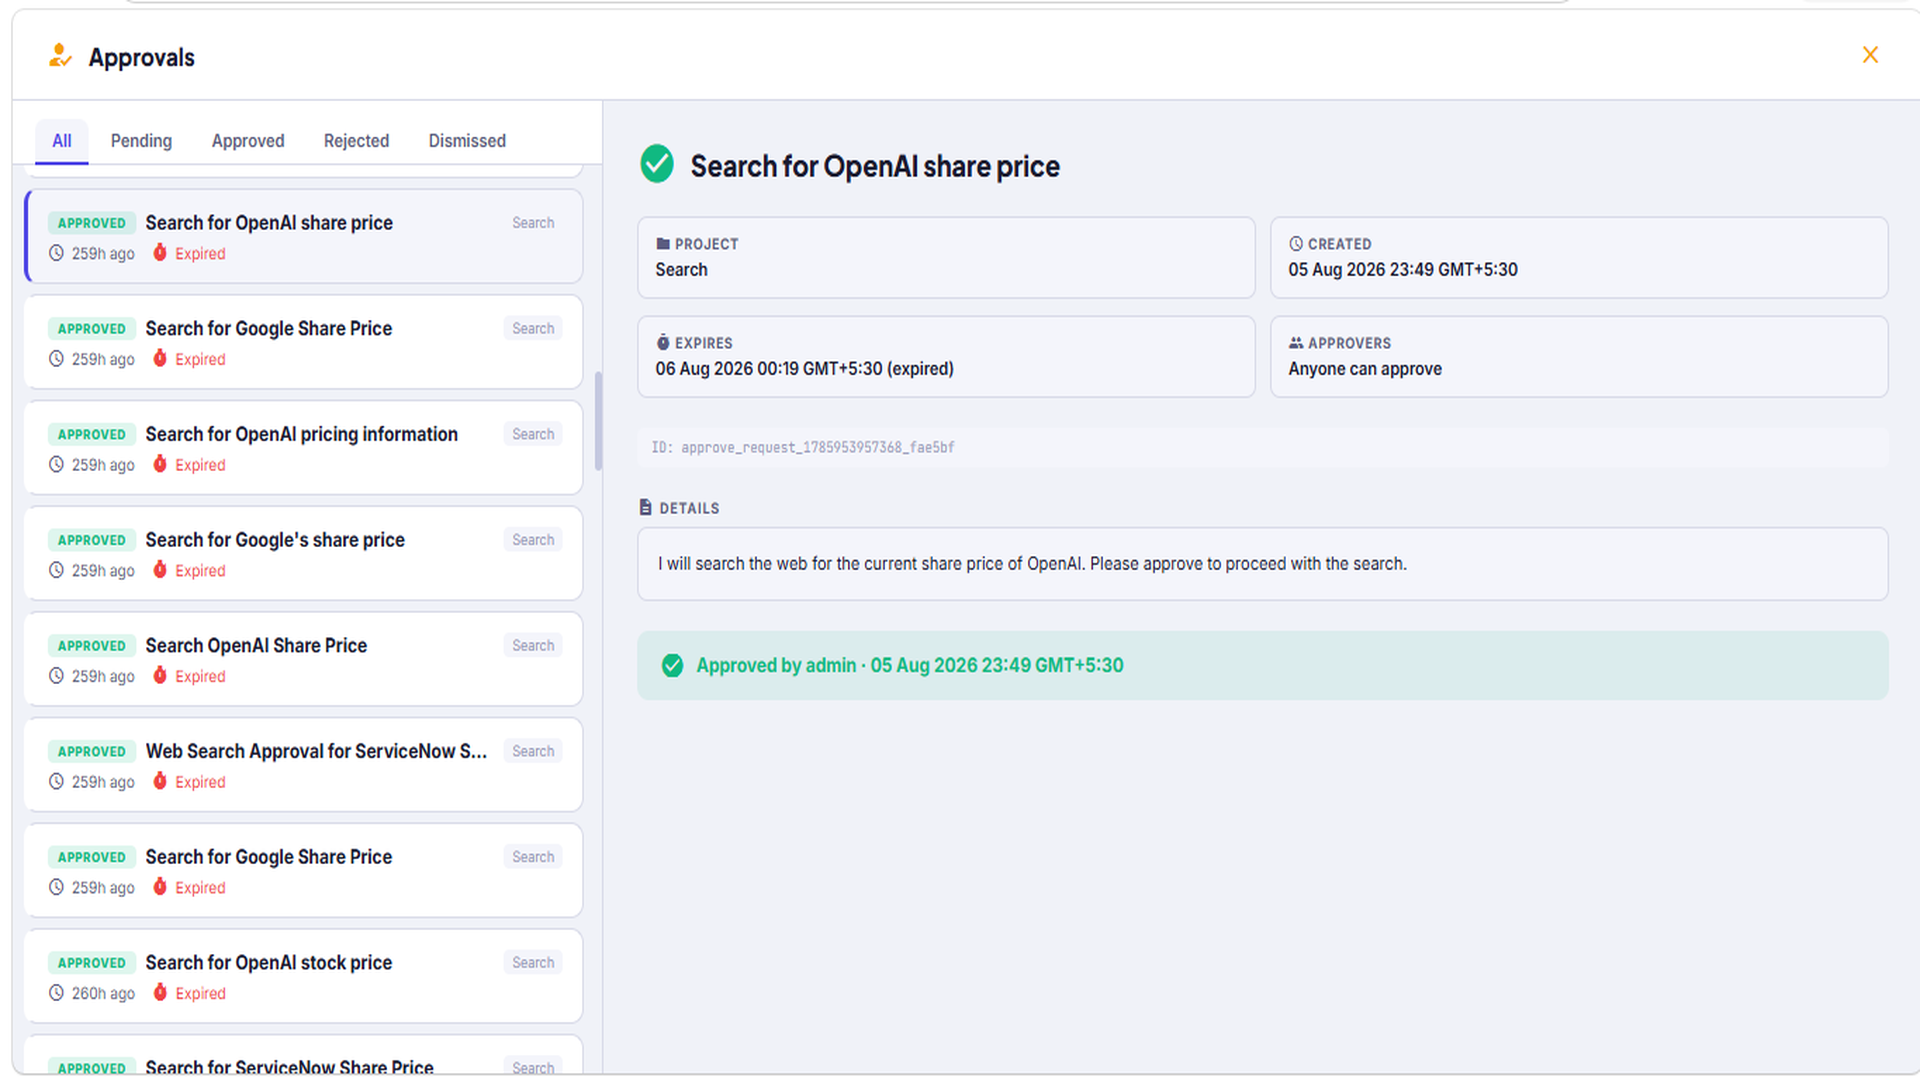Click the clock icon next to CREATED

(x=1296, y=244)
